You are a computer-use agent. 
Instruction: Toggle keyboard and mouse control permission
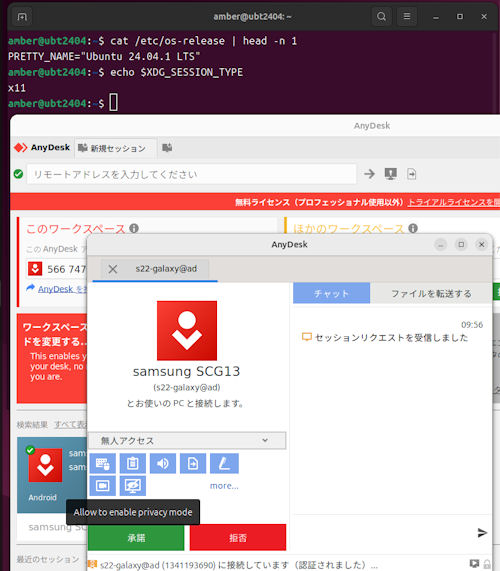click(103, 463)
